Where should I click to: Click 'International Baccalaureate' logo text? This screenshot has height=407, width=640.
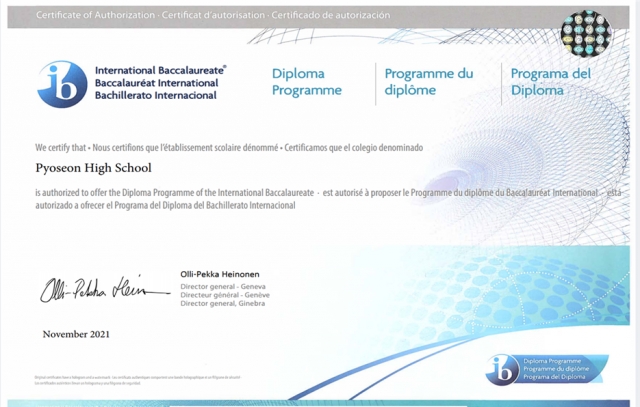(x=160, y=70)
